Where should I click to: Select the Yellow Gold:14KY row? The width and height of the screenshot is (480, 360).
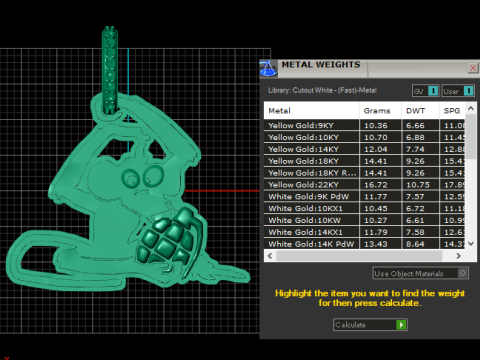pos(365,149)
